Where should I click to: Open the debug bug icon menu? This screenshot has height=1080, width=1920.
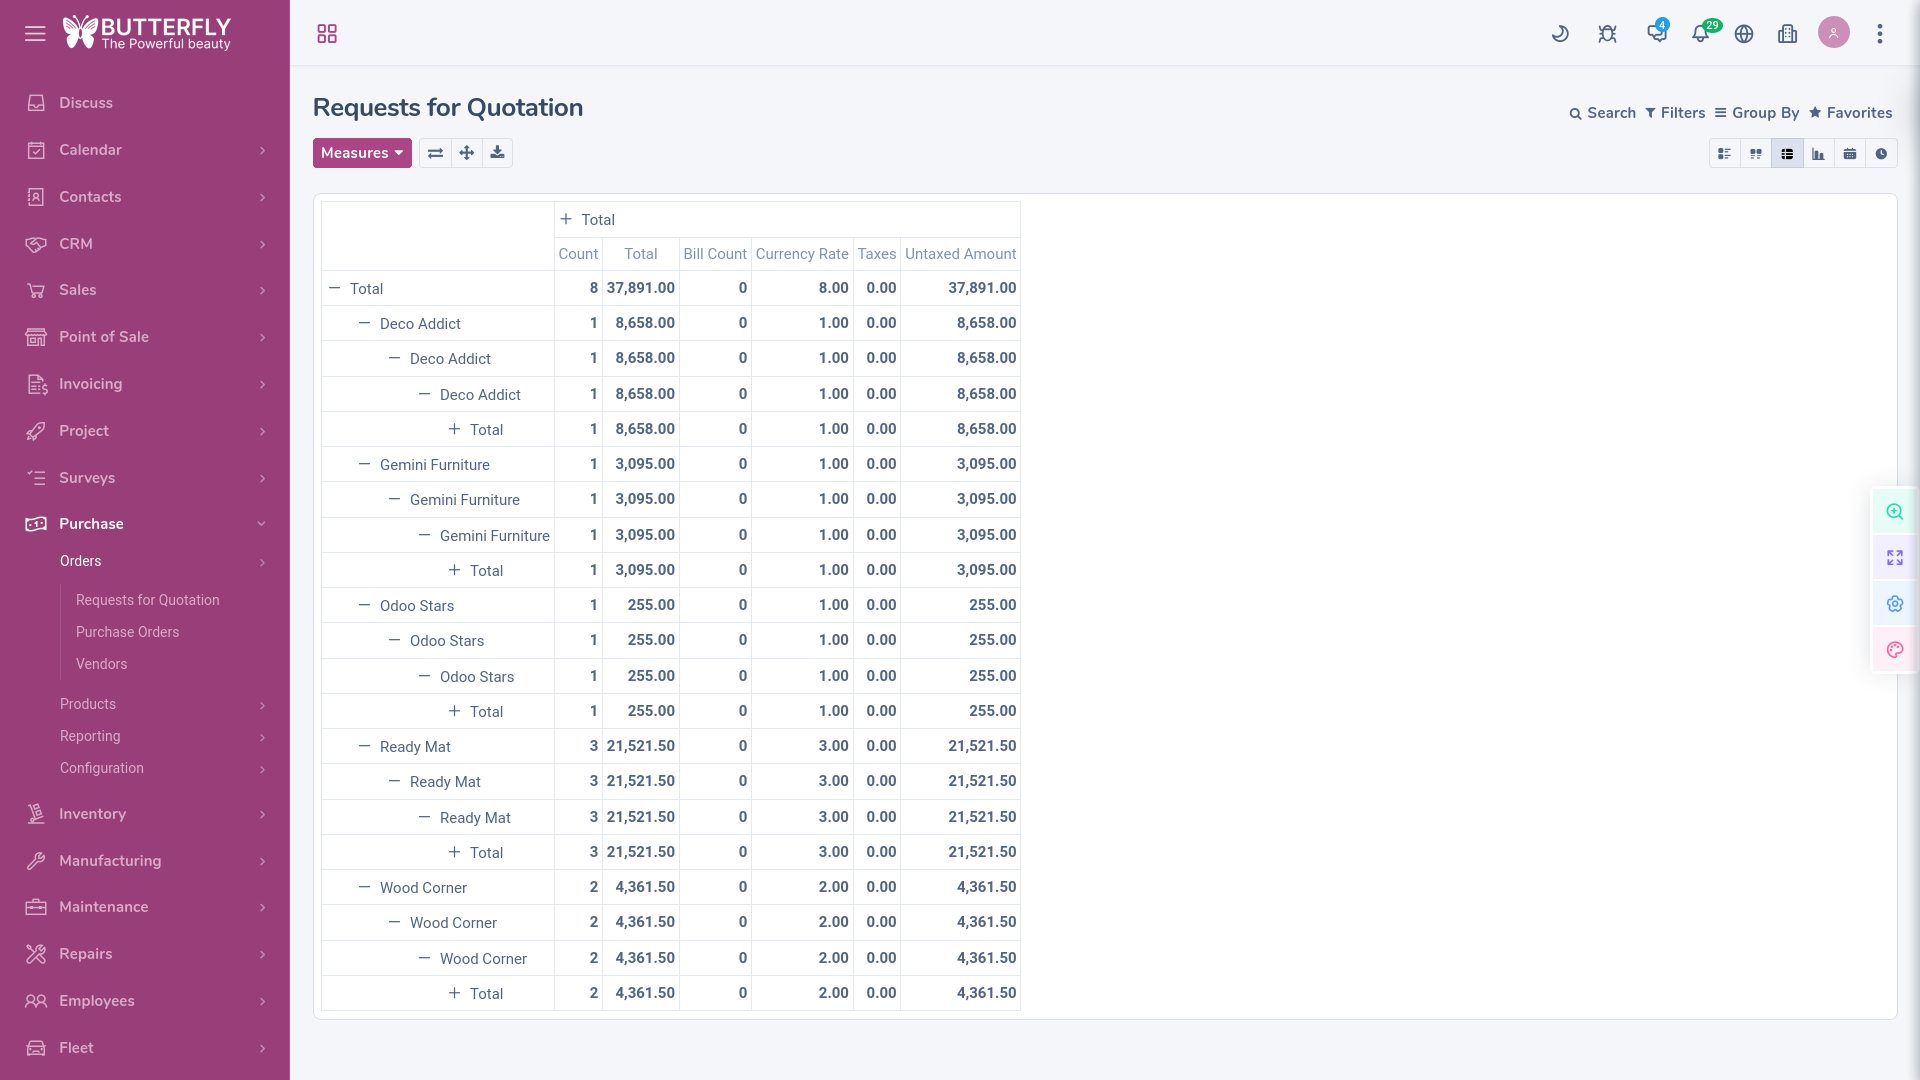point(1607,34)
